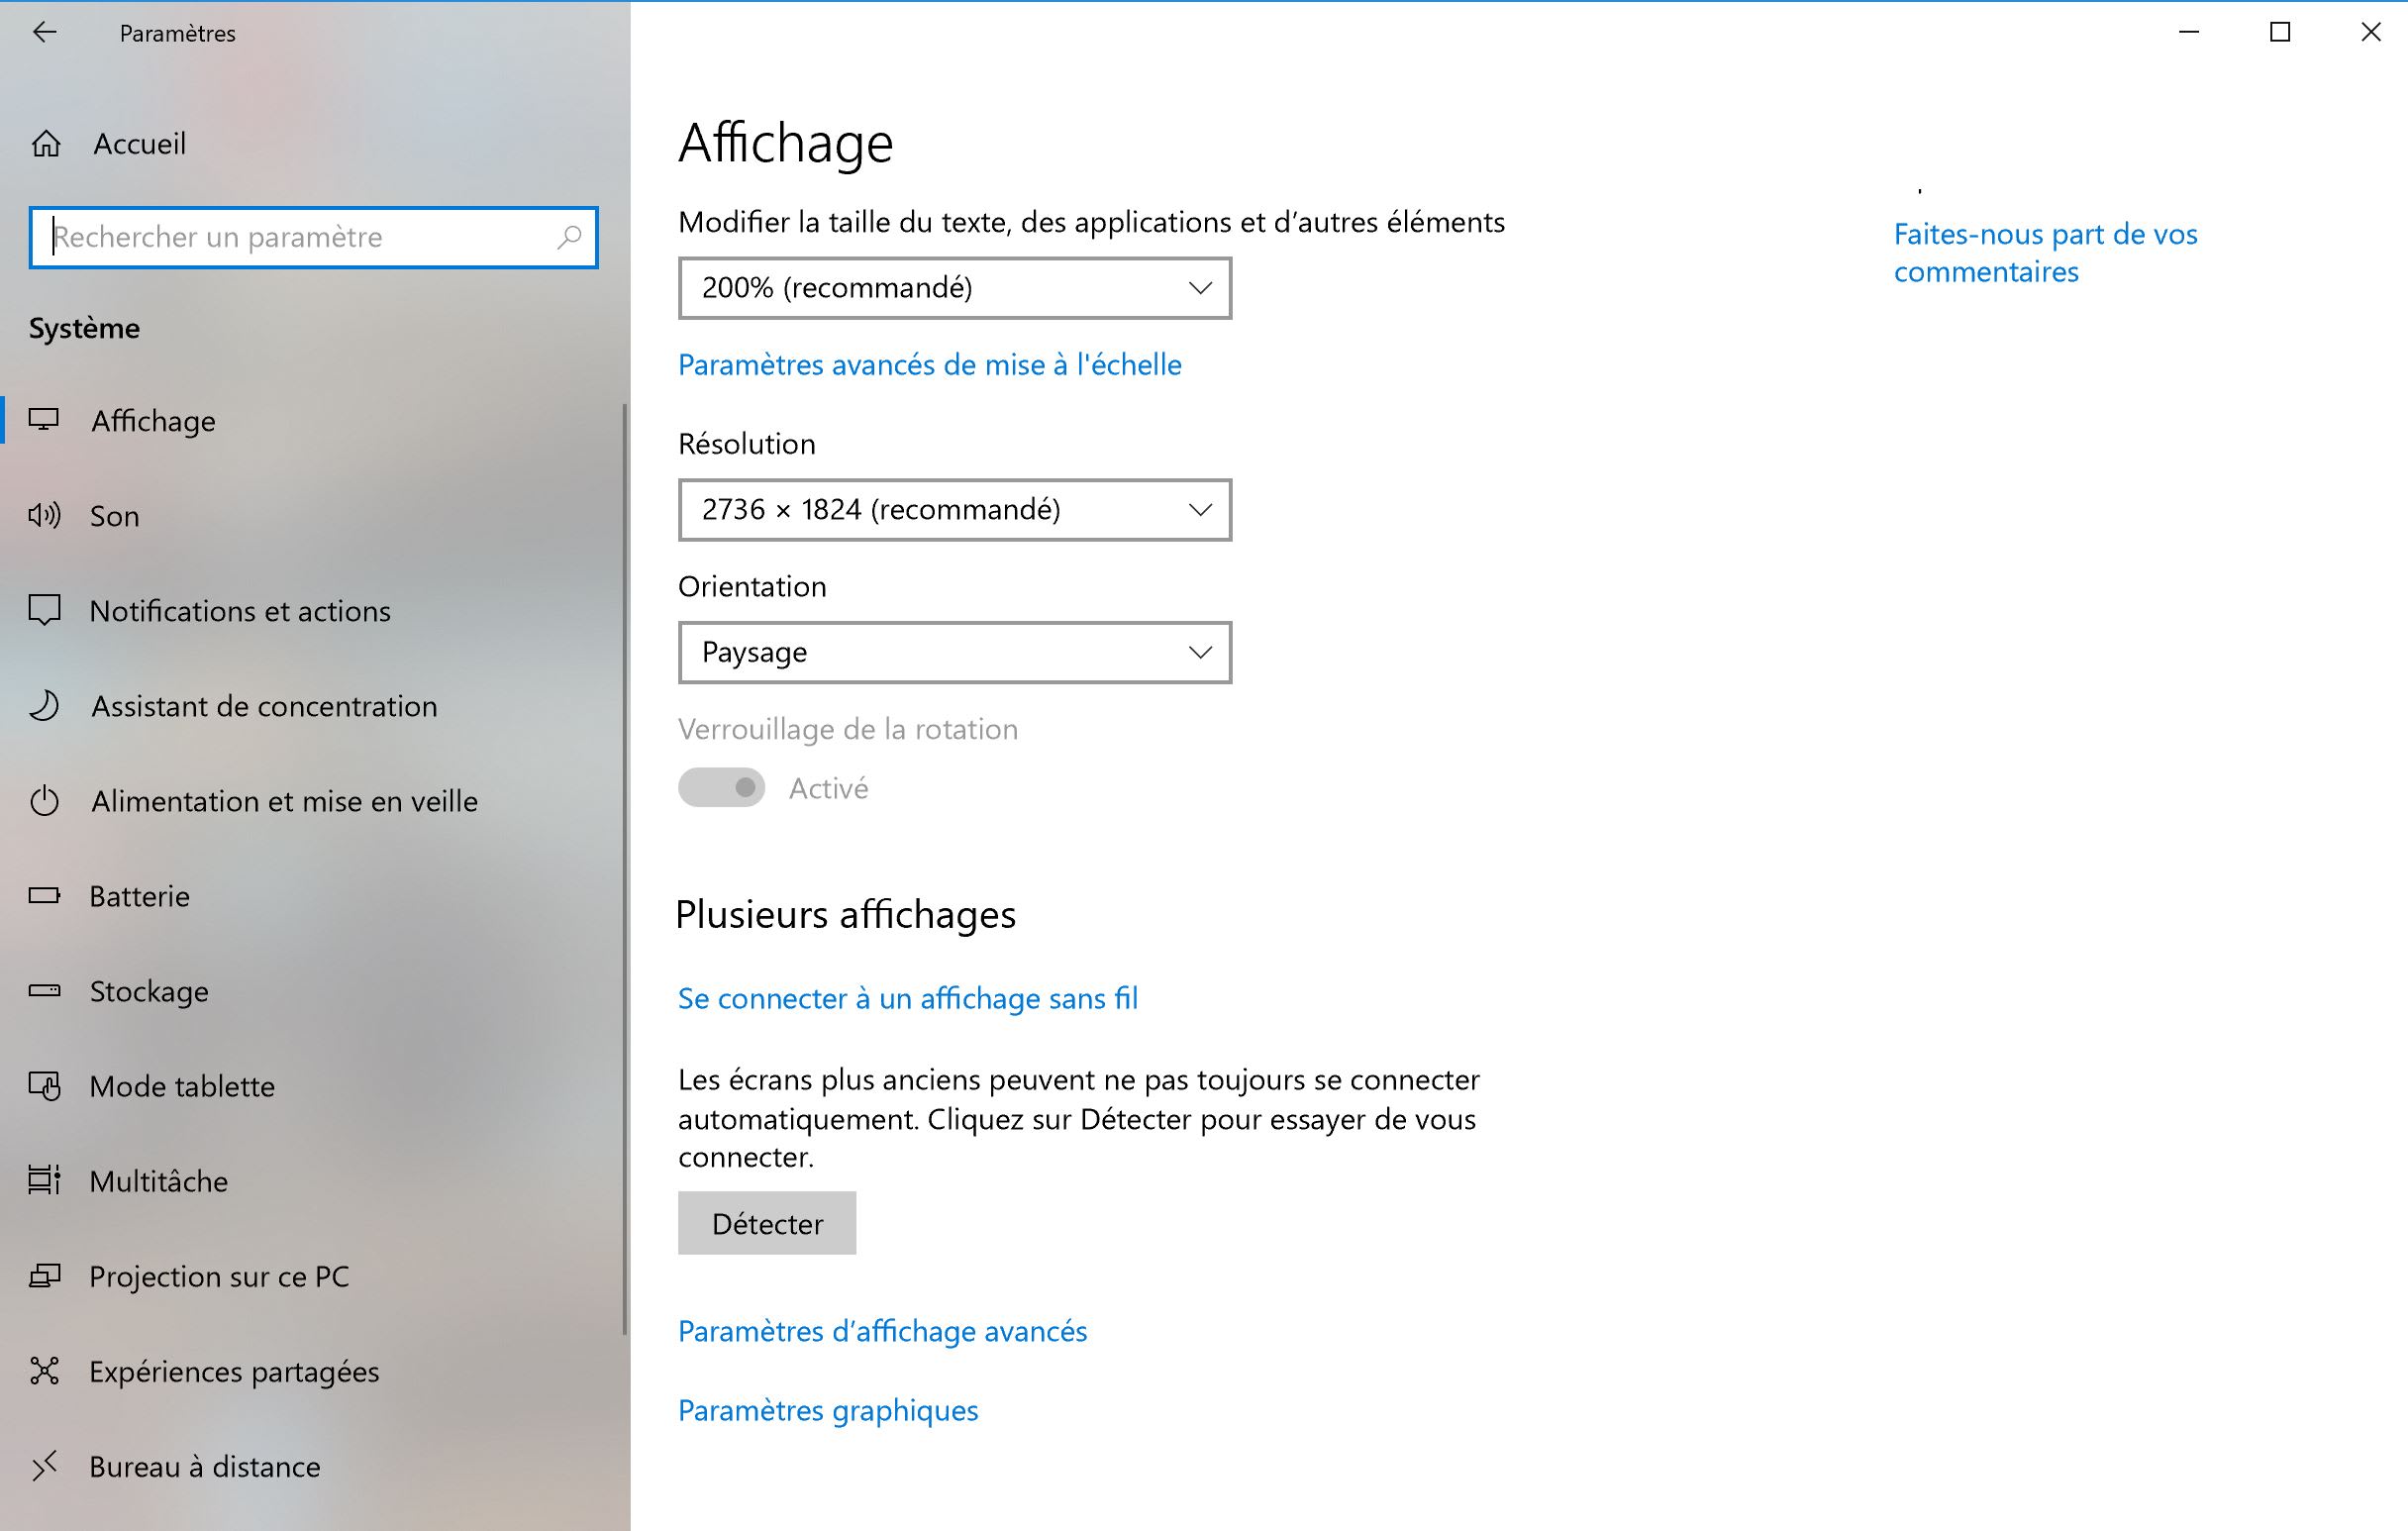Expand the Orientation Paysage dropdown

tap(954, 652)
